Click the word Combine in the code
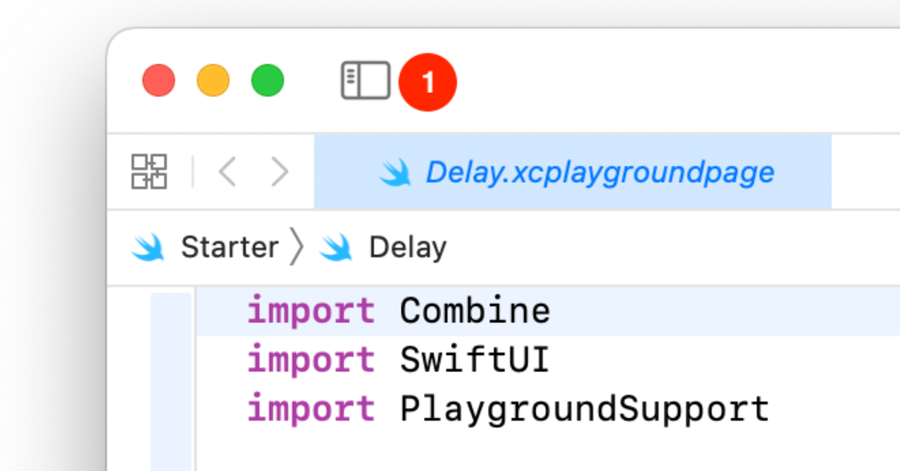The width and height of the screenshot is (900, 471). click(474, 311)
